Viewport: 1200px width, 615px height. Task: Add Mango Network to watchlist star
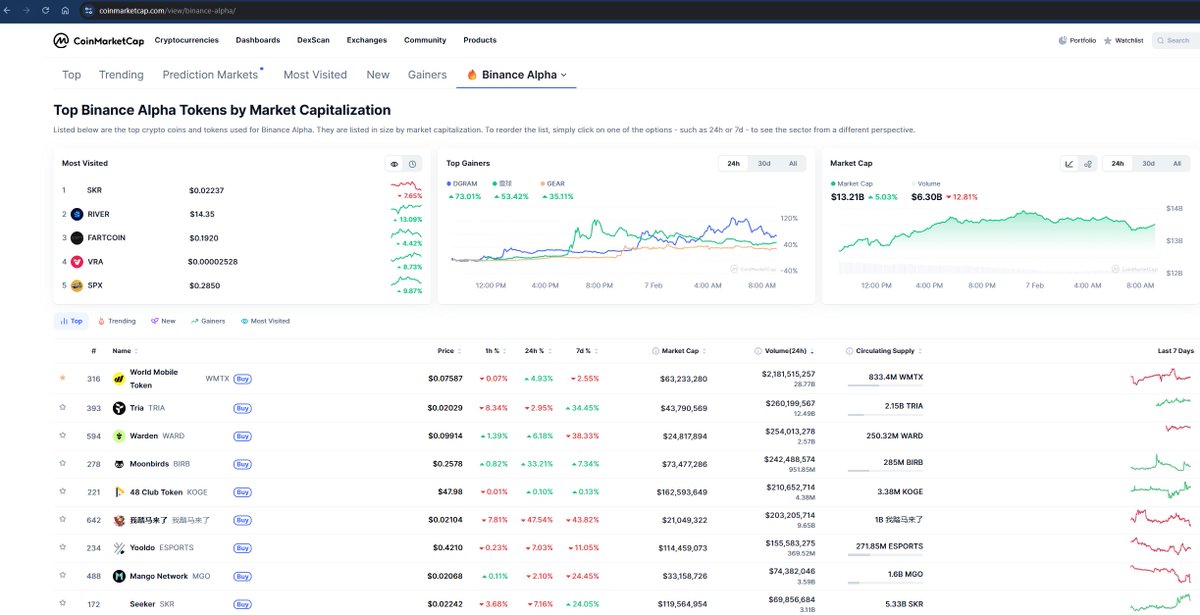62,575
